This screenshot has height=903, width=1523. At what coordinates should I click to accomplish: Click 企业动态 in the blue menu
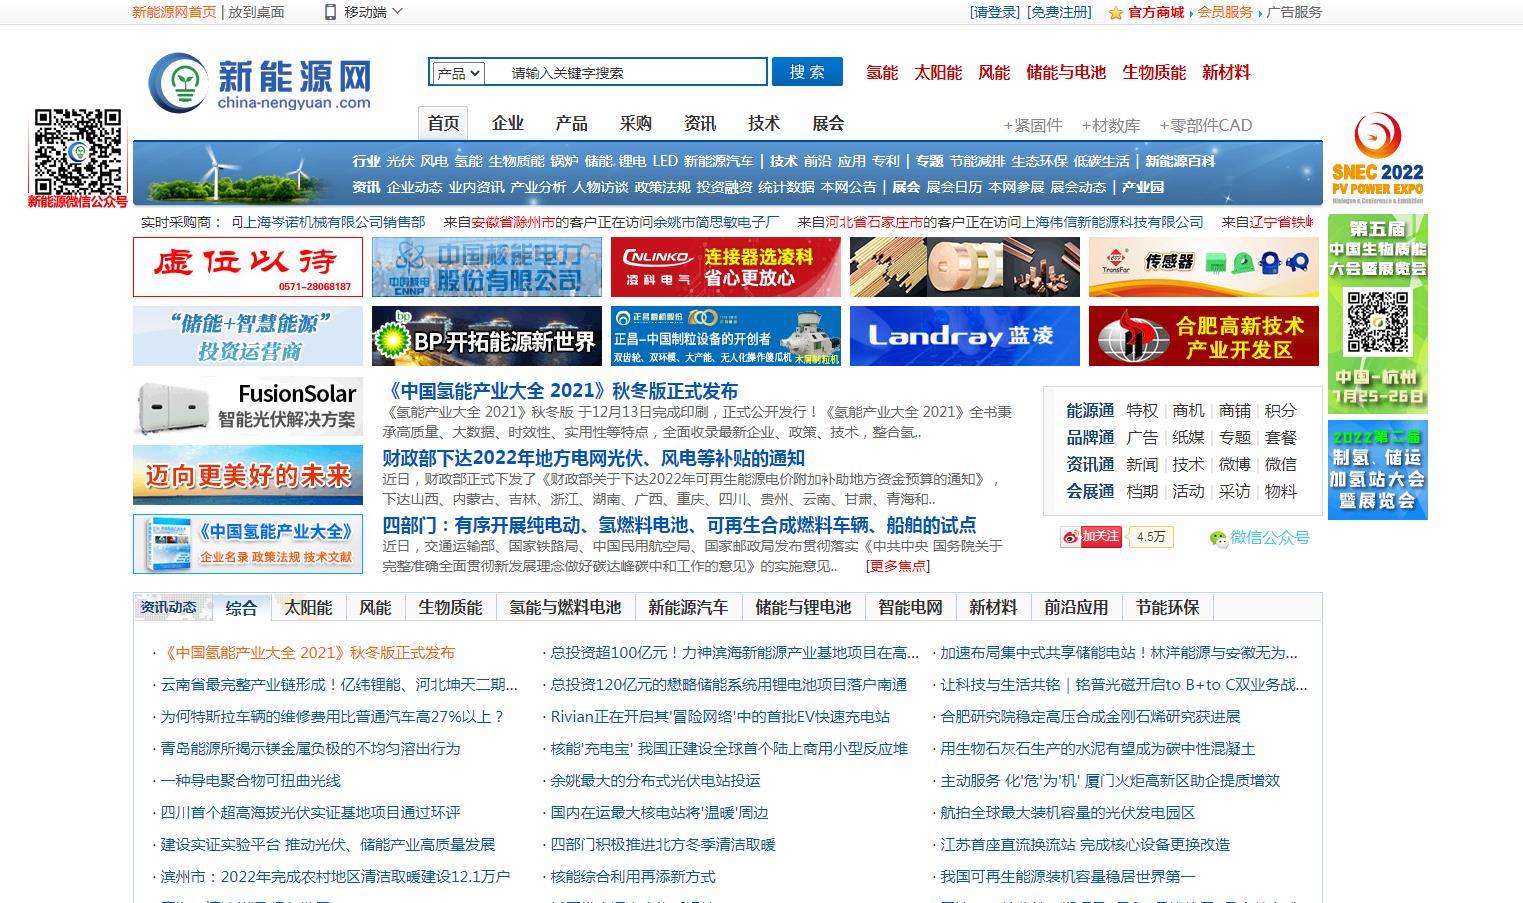tap(414, 187)
